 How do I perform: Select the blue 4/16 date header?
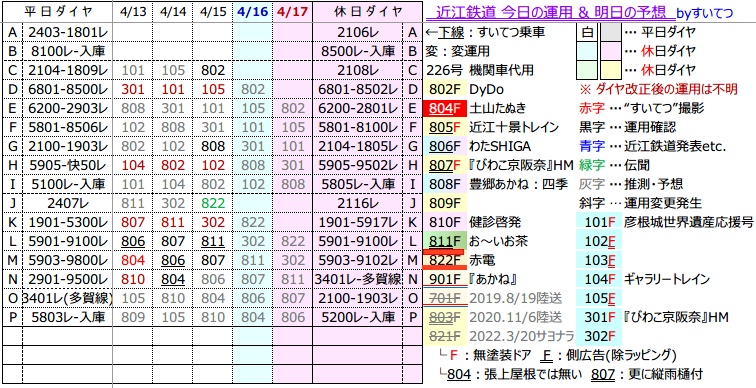click(x=253, y=12)
